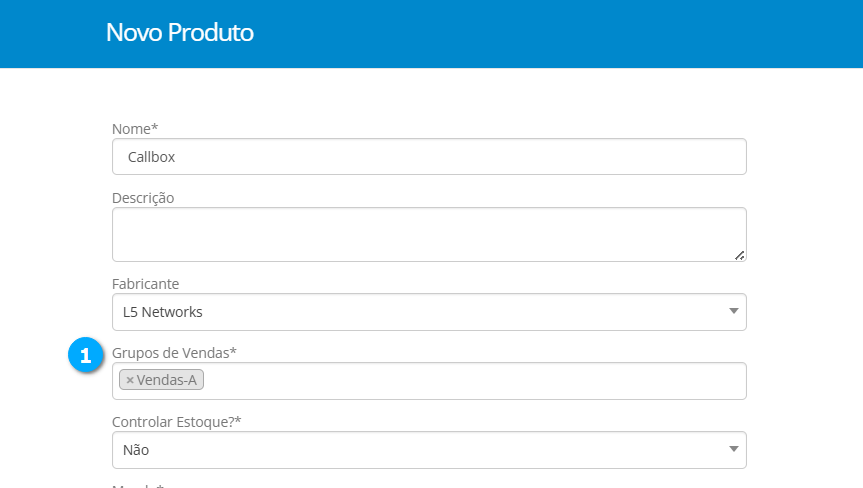Viewport: 863px width, 488px height.
Task: Click the Nome* field label
Action: pyautogui.click(x=135, y=128)
